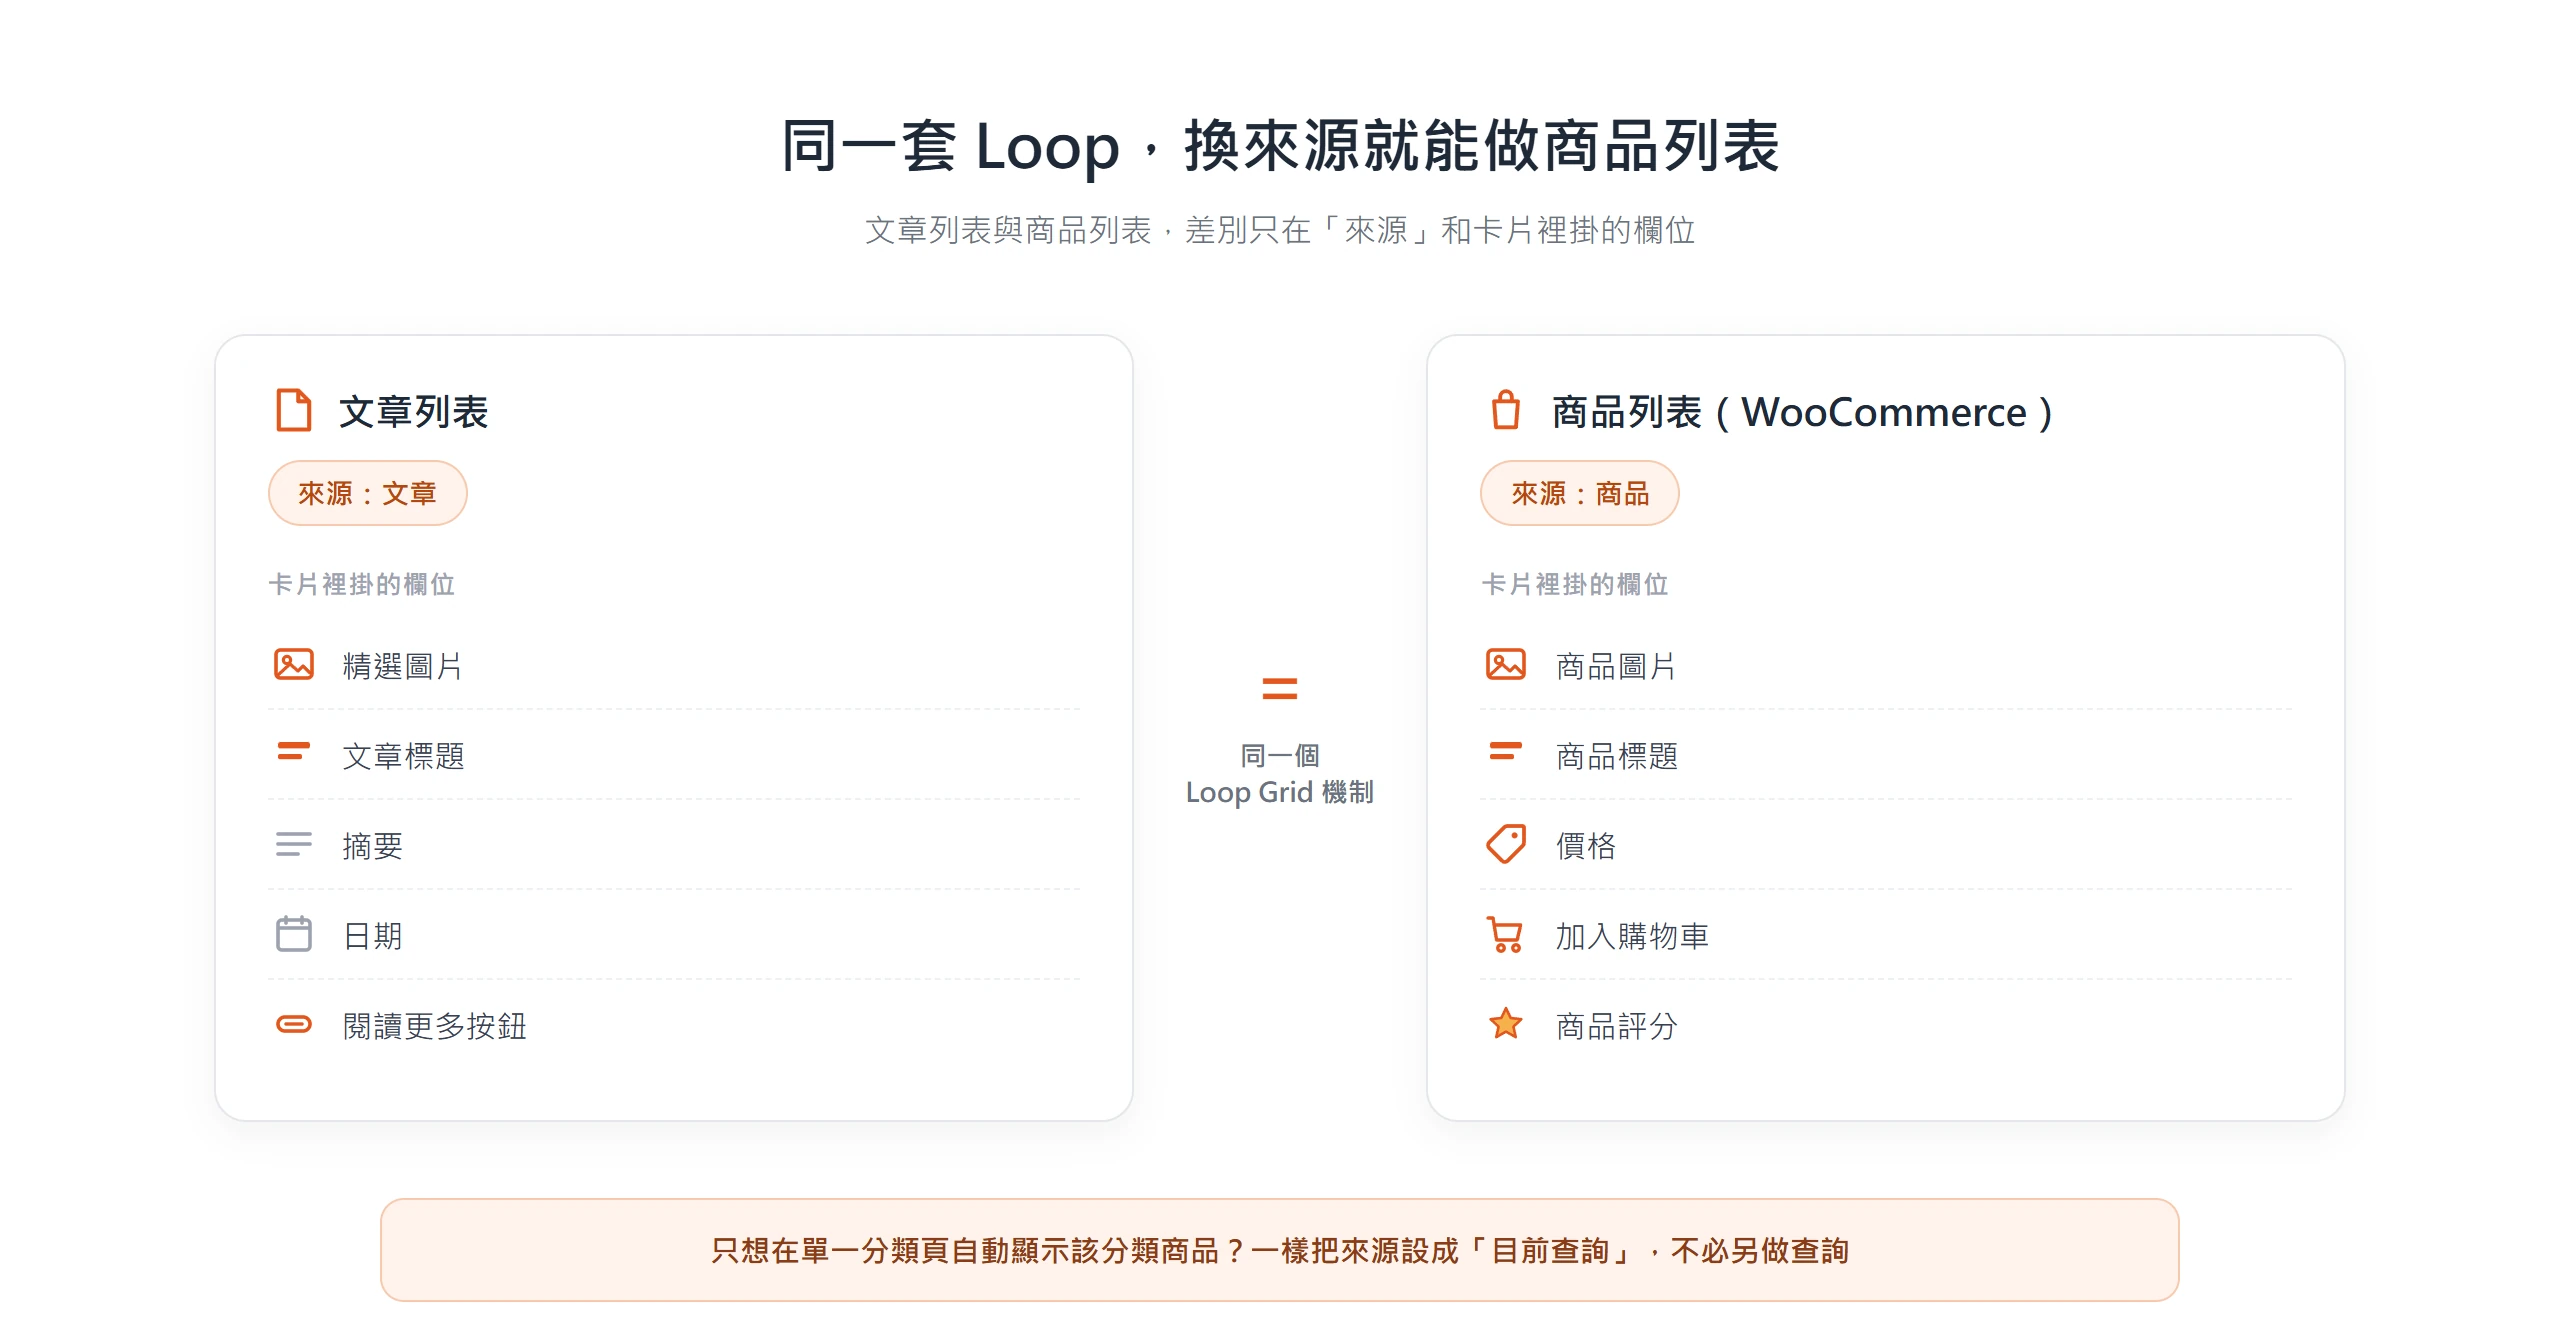Viewport: 2560px width, 1326px height.
Task: Click the 加入購物車 row text
Action: [x=1631, y=936]
